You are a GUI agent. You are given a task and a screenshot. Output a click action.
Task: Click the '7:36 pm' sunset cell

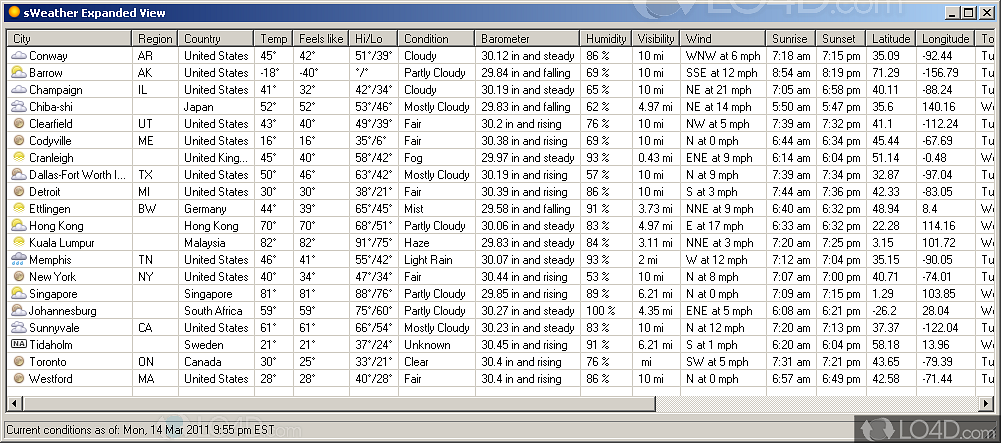click(841, 191)
